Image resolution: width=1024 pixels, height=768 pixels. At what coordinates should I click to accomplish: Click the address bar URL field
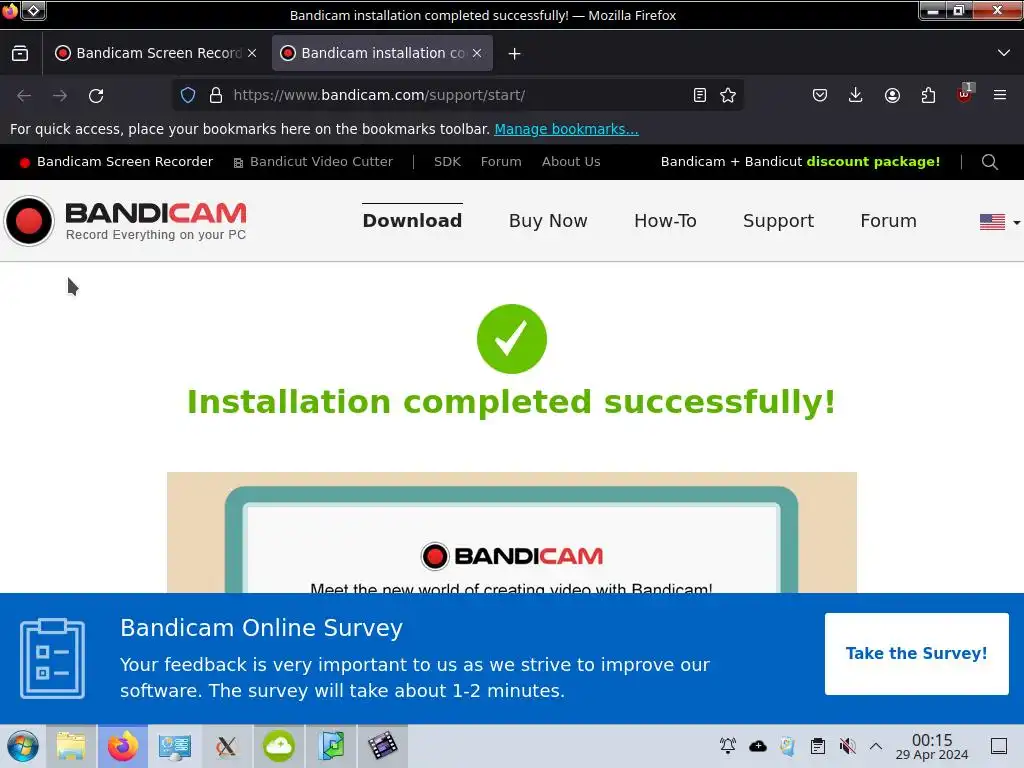click(x=457, y=95)
